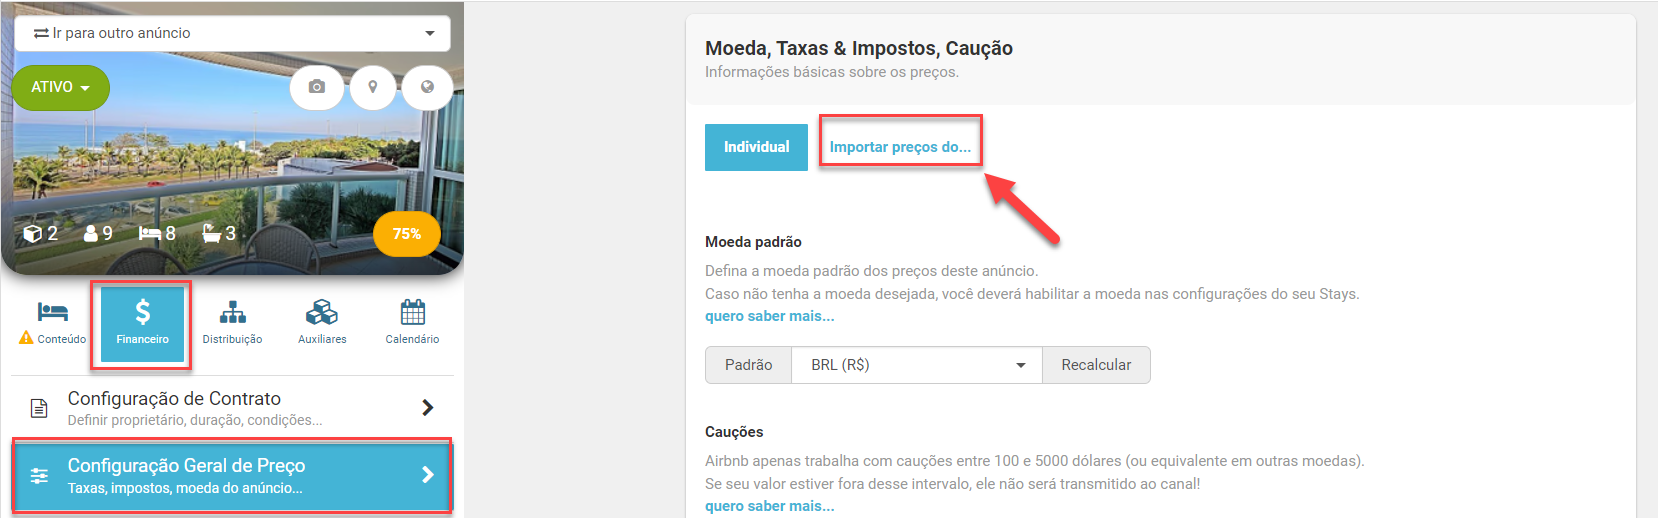Image resolution: width=1658 pixels, height=518 pixels.
Task: Click the Recalcular button
Action: coord(1096,365)
